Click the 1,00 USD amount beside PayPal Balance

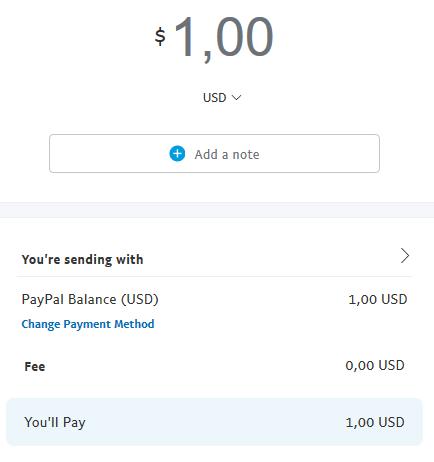click(x=378, y=299)
